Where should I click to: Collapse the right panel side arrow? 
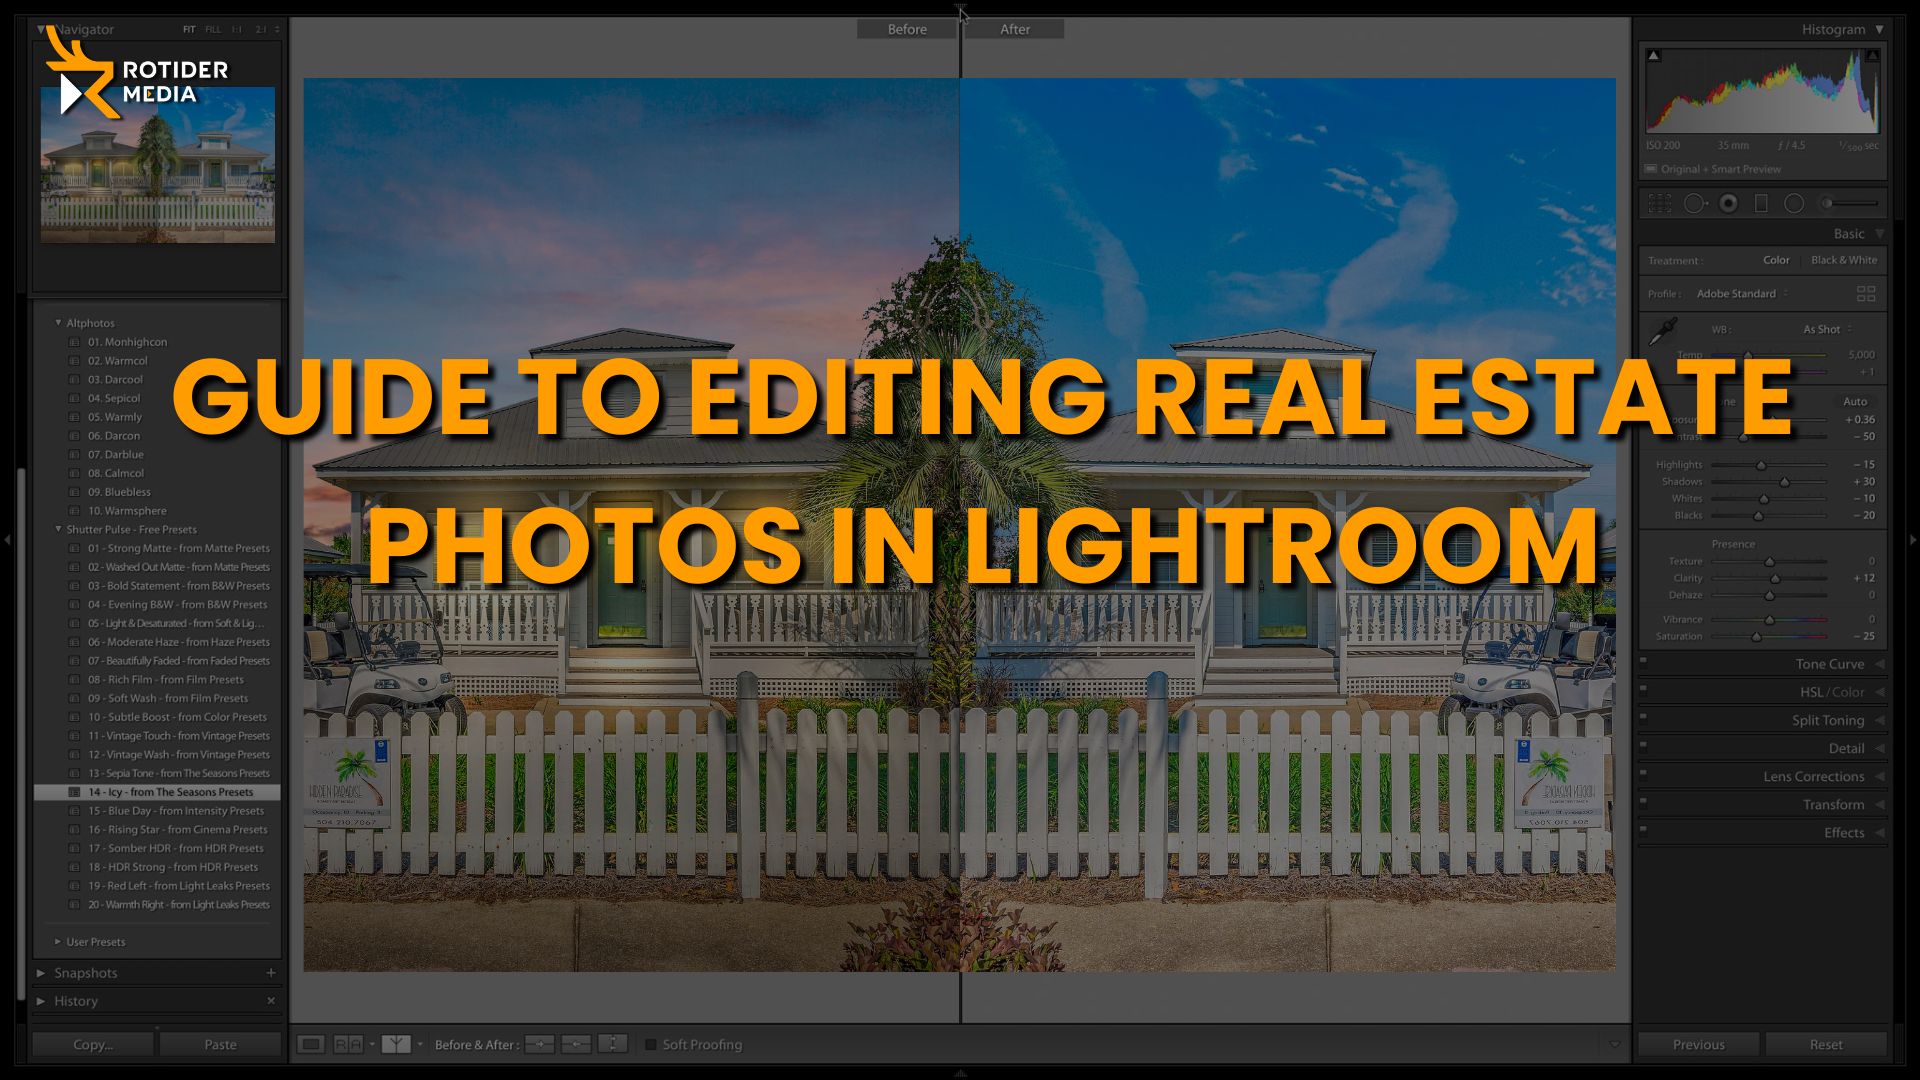(x=1913, y=540)
